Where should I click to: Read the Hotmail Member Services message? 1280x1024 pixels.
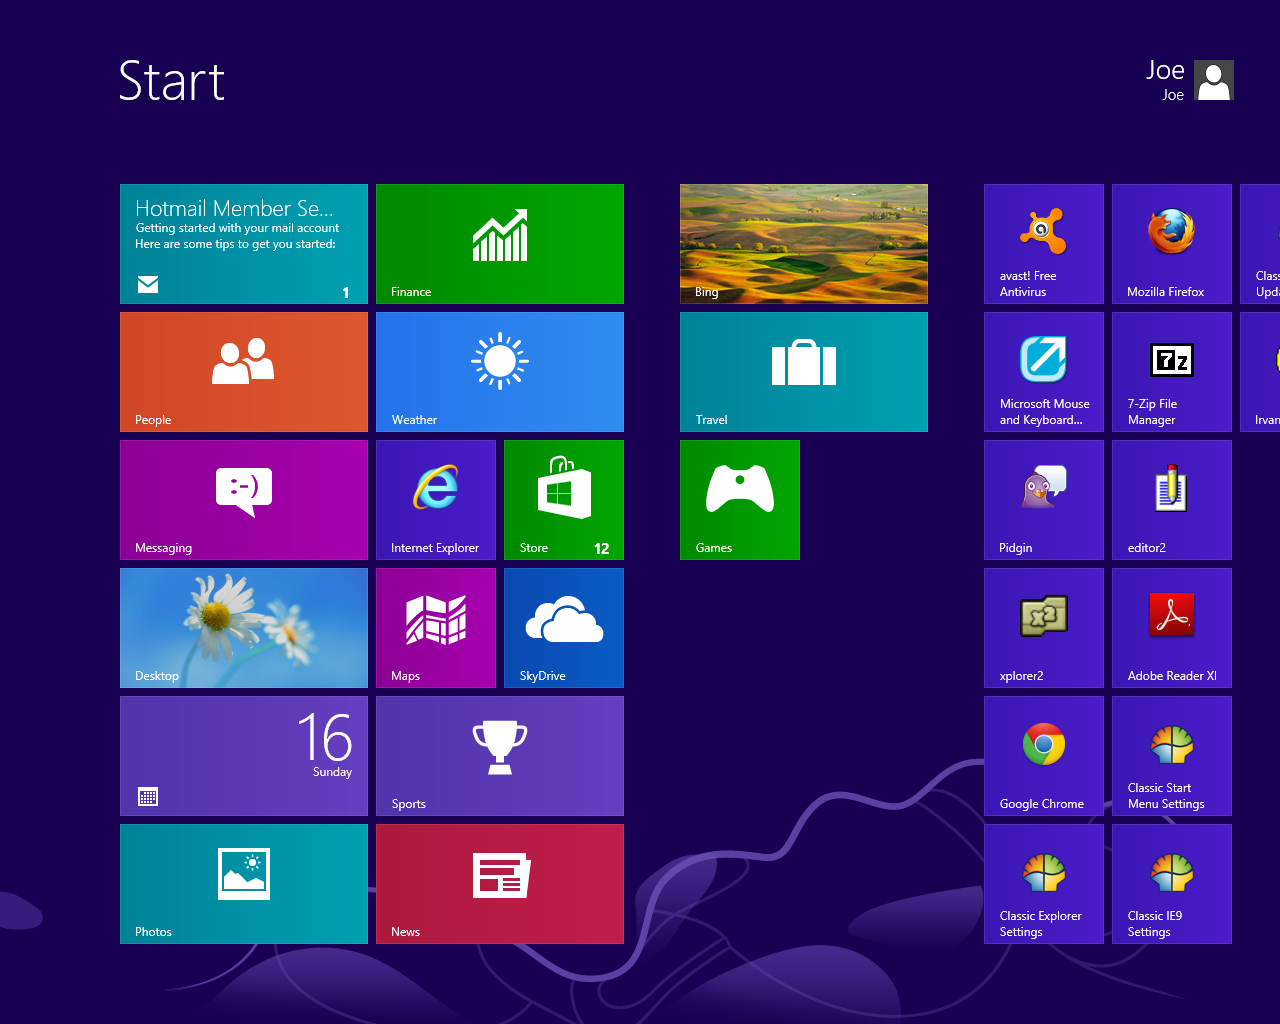(243, 243)
